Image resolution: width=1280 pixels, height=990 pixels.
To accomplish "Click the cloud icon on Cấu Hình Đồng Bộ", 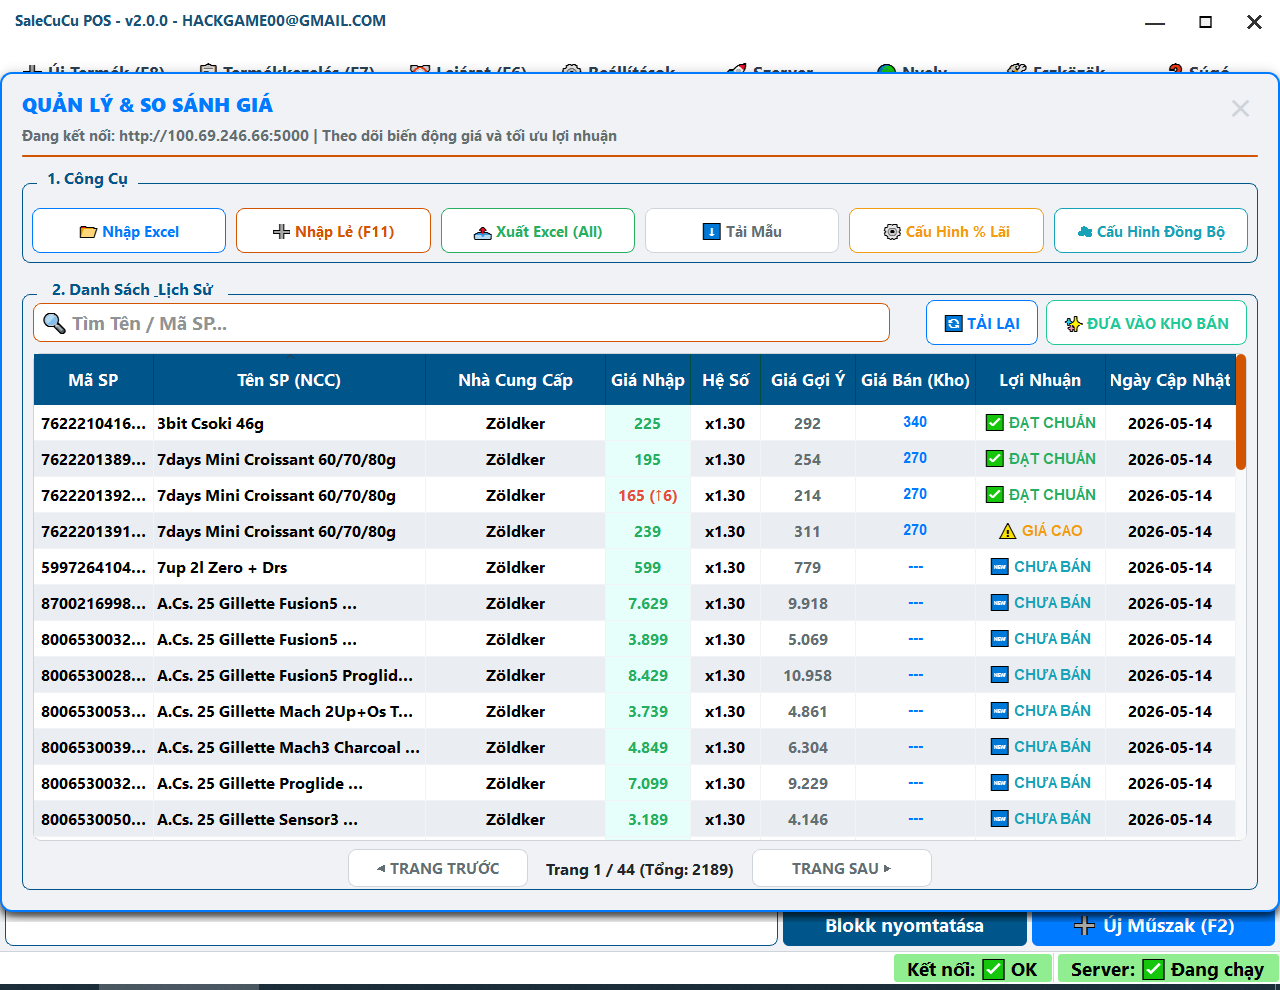I will [x=1084, y=232].
